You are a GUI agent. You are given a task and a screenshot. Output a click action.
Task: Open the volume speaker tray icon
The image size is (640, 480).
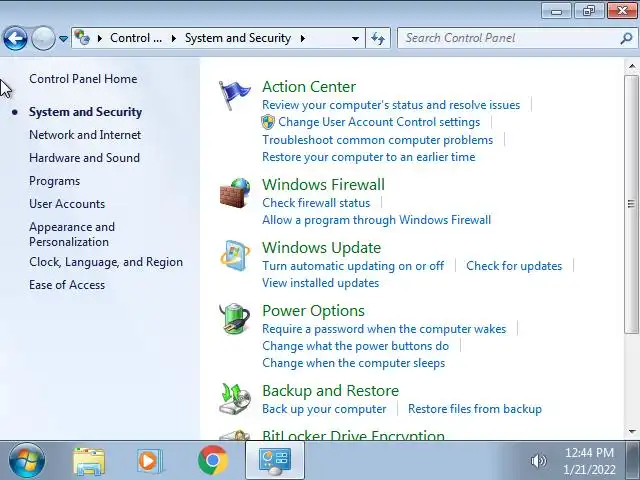pos(538,461)
